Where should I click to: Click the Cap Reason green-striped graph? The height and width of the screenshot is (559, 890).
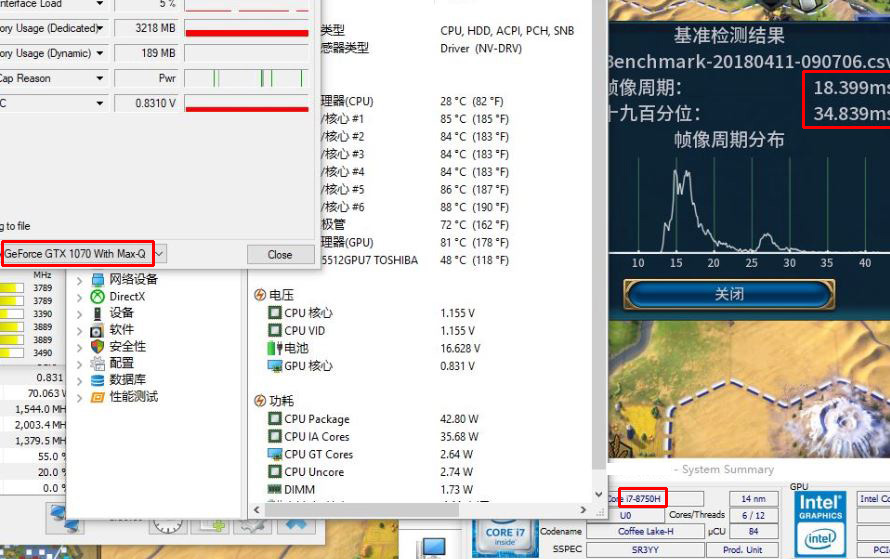(247, 78)
